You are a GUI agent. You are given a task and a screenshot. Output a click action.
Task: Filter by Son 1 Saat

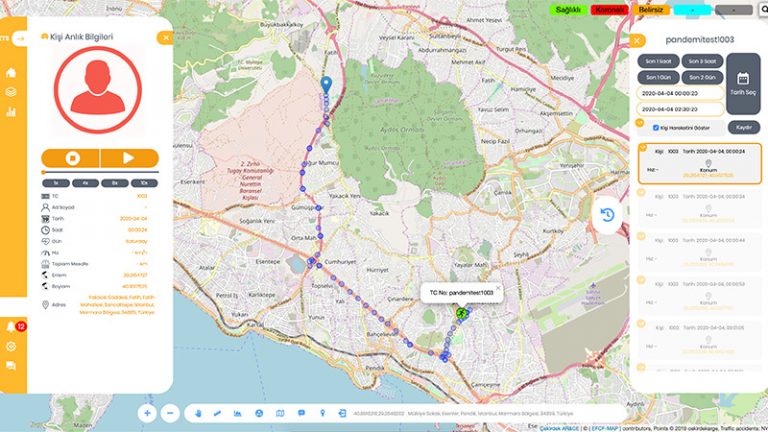(658, 61)
